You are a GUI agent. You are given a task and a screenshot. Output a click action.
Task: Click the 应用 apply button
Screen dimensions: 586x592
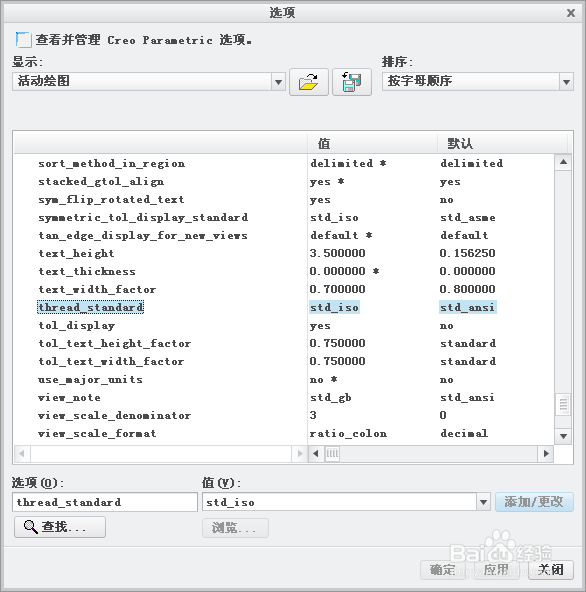496,570
